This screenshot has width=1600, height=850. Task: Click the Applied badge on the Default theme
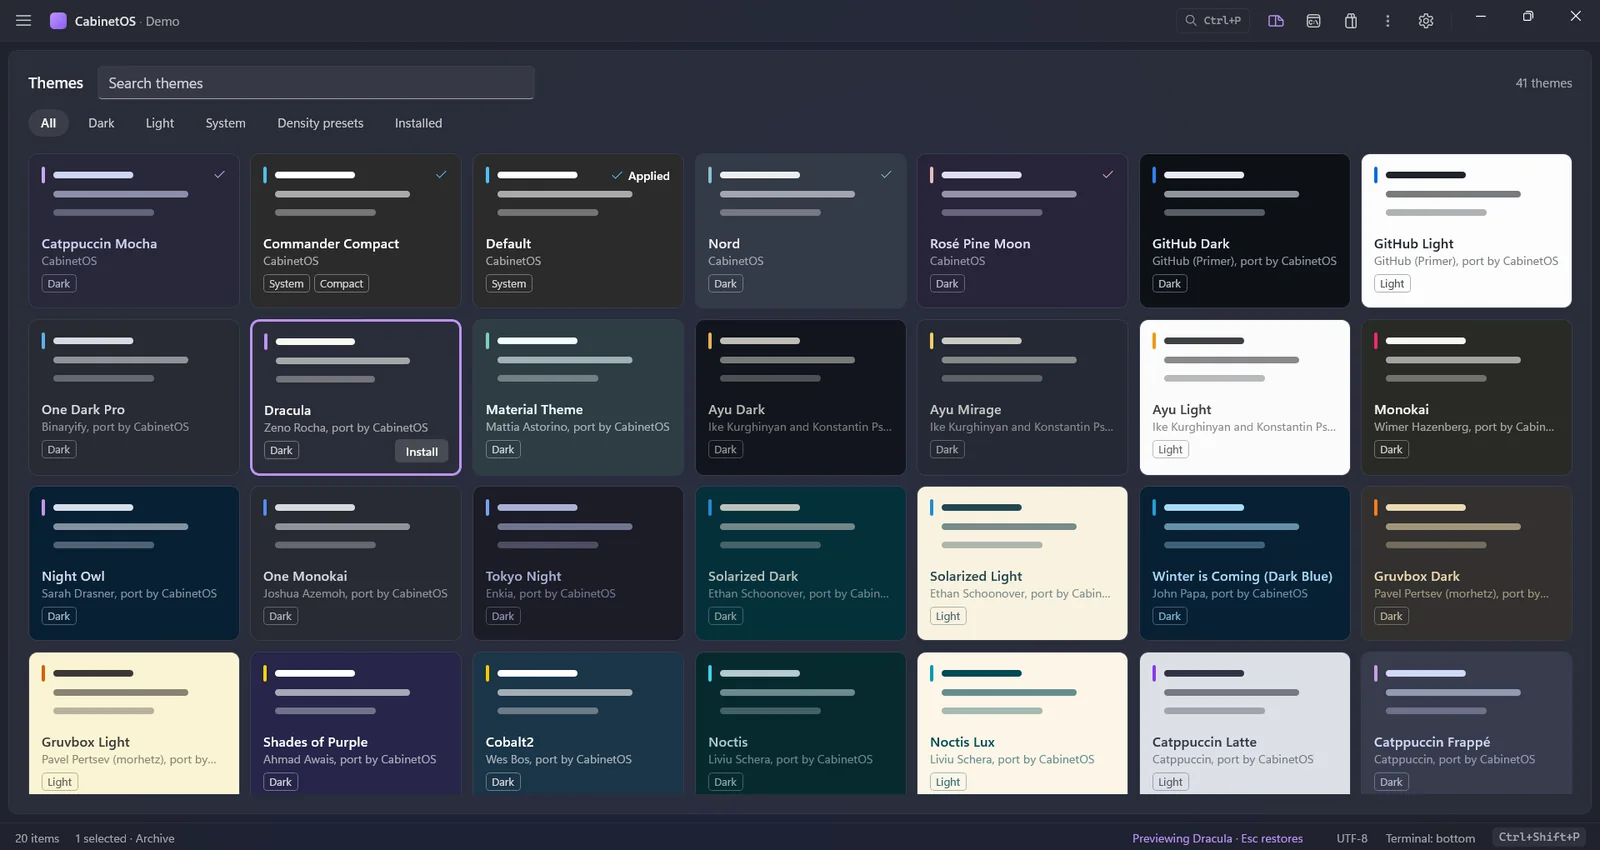[641, 176]
